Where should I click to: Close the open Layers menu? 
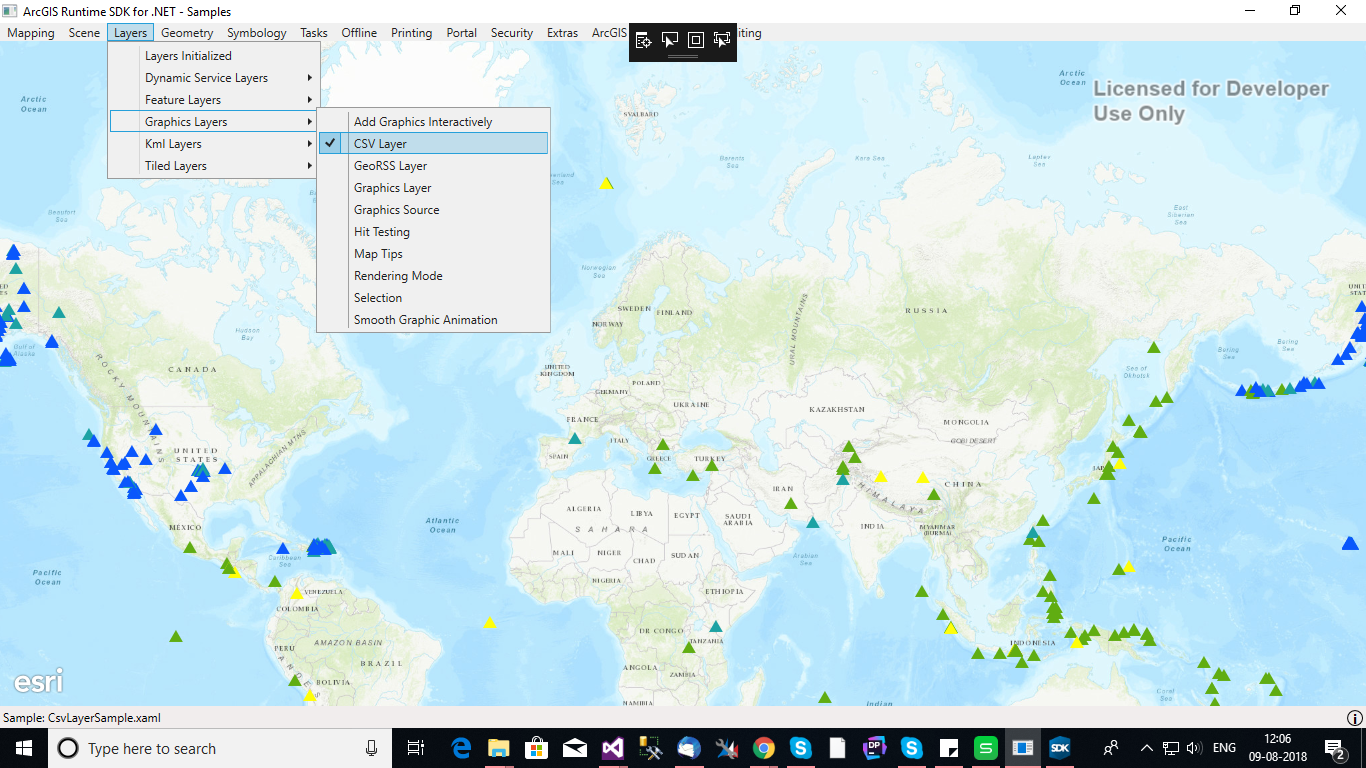tap(130, 33)
